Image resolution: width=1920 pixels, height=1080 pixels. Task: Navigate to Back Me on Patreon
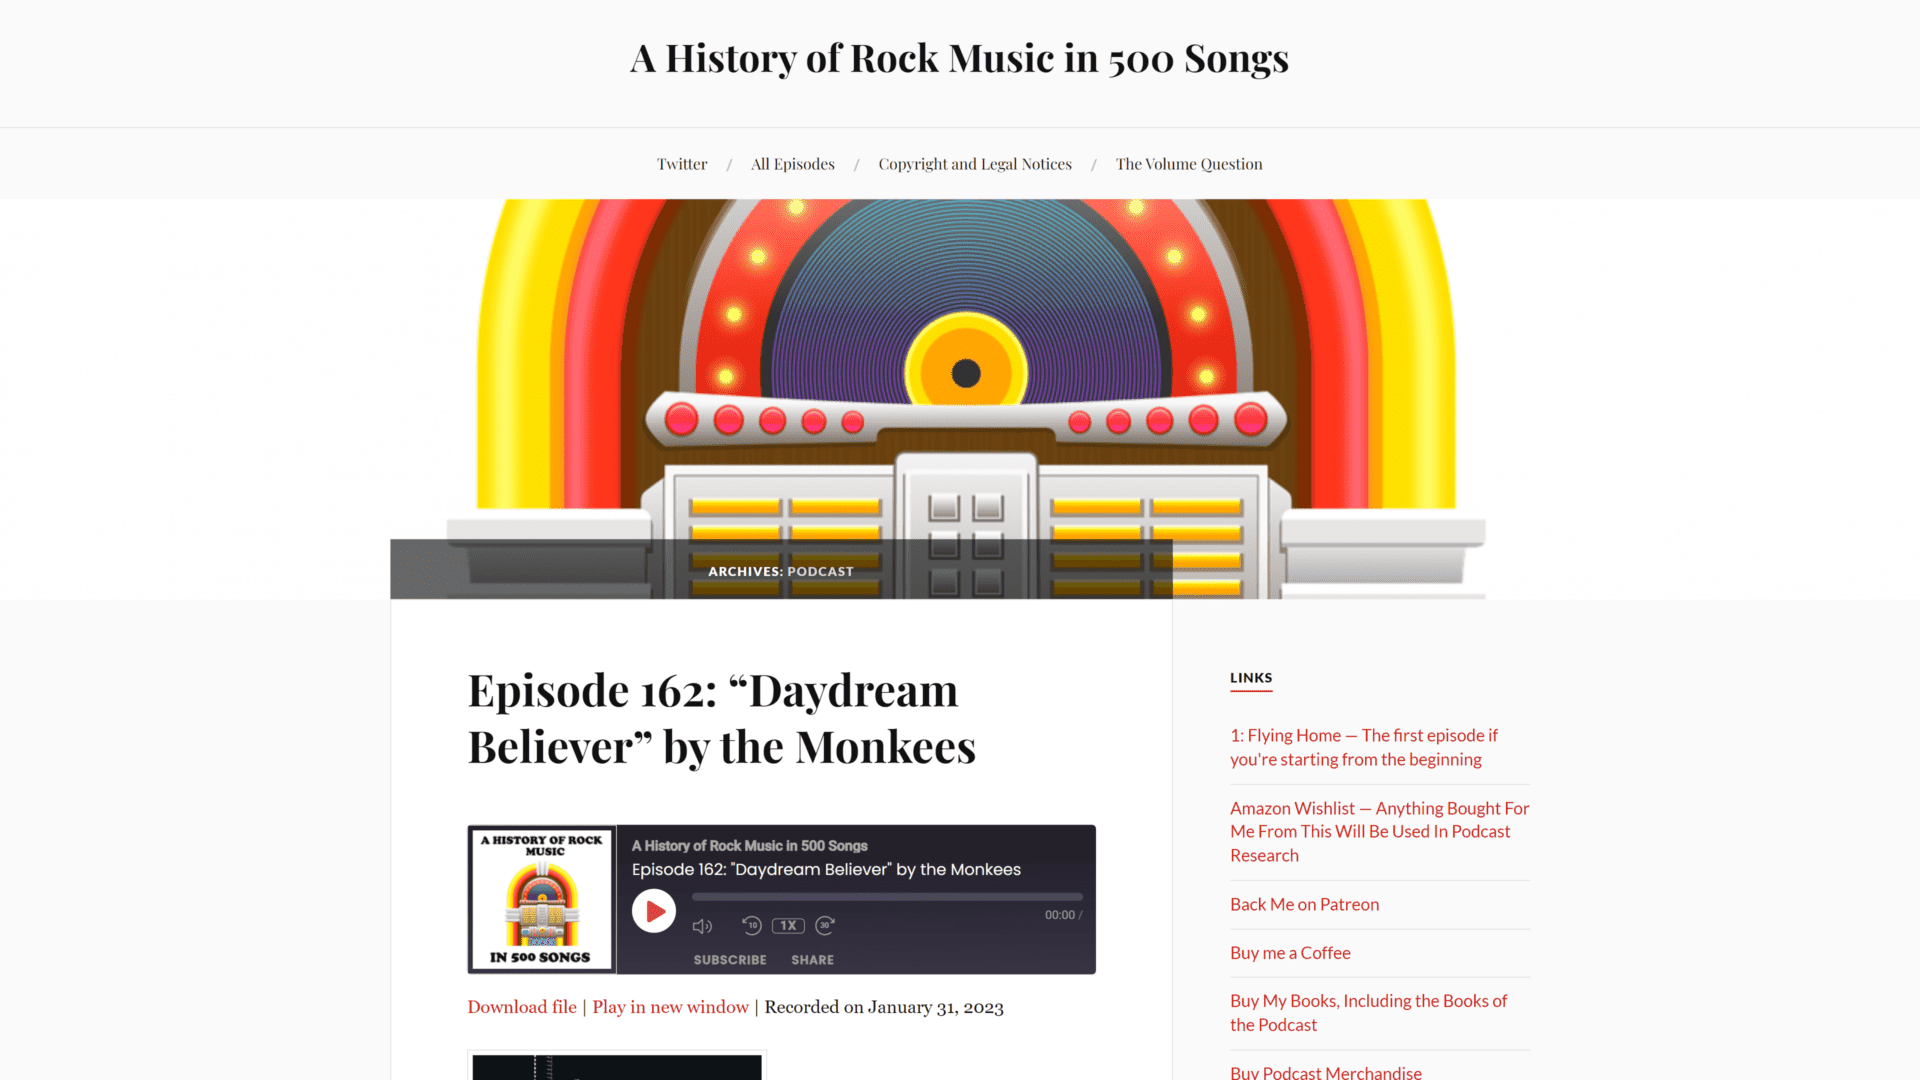(1303, 903)
